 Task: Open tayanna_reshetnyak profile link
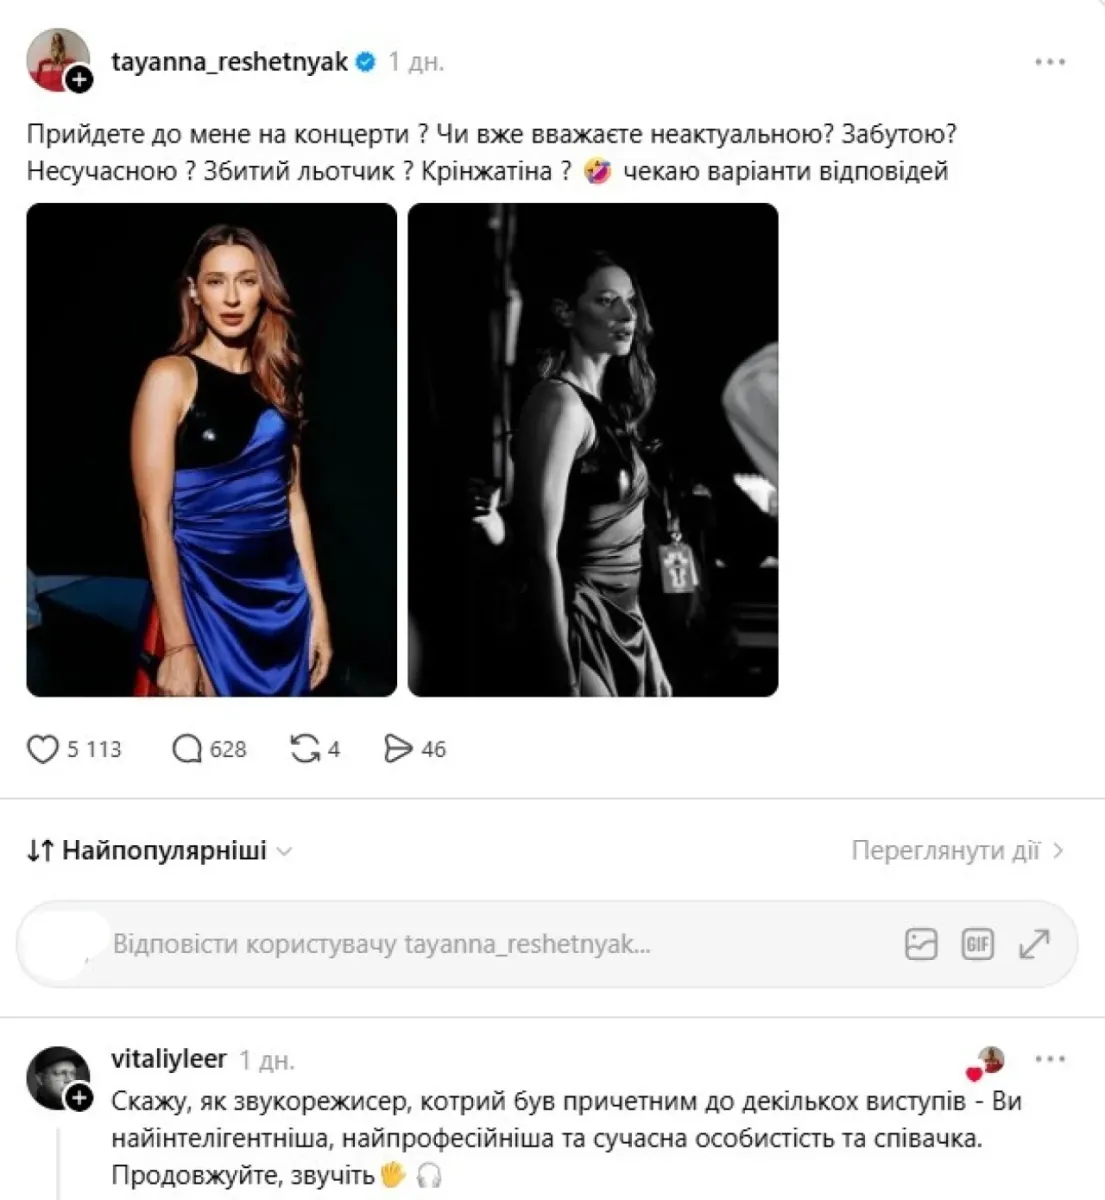point(230,62)
